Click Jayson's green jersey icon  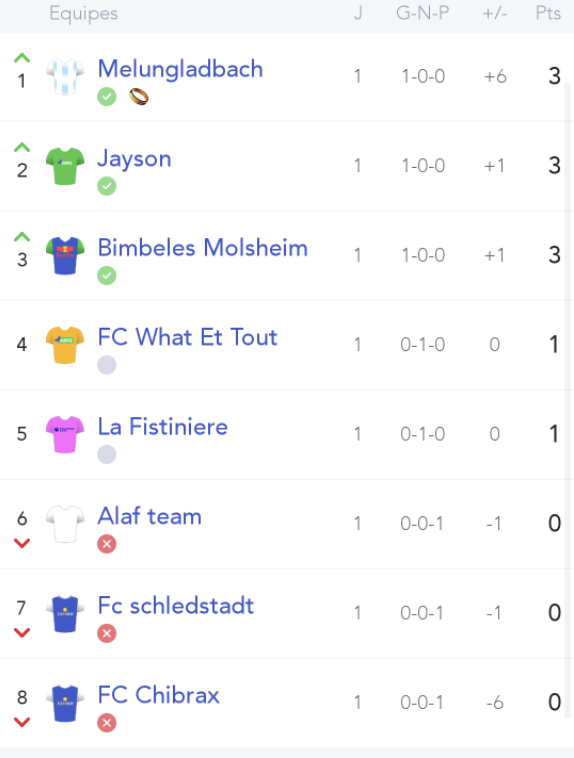(65, 166)
